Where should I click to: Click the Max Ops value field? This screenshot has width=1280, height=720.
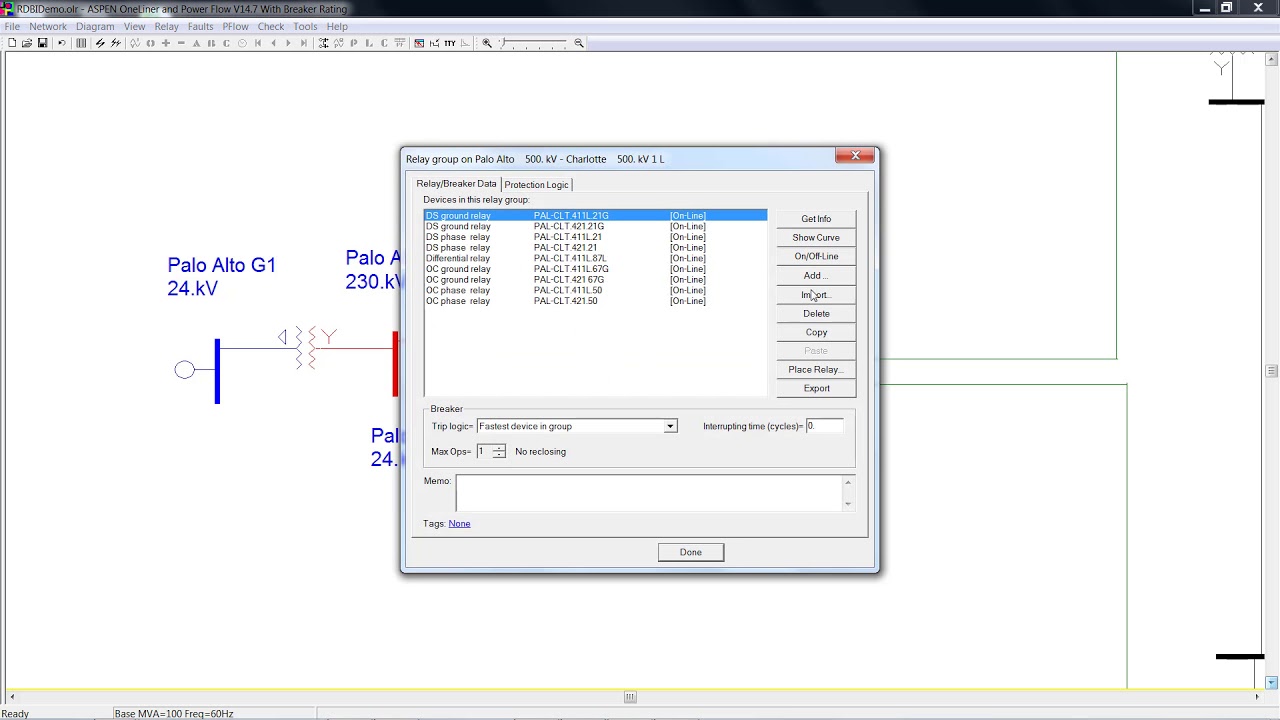click(484, 452)
